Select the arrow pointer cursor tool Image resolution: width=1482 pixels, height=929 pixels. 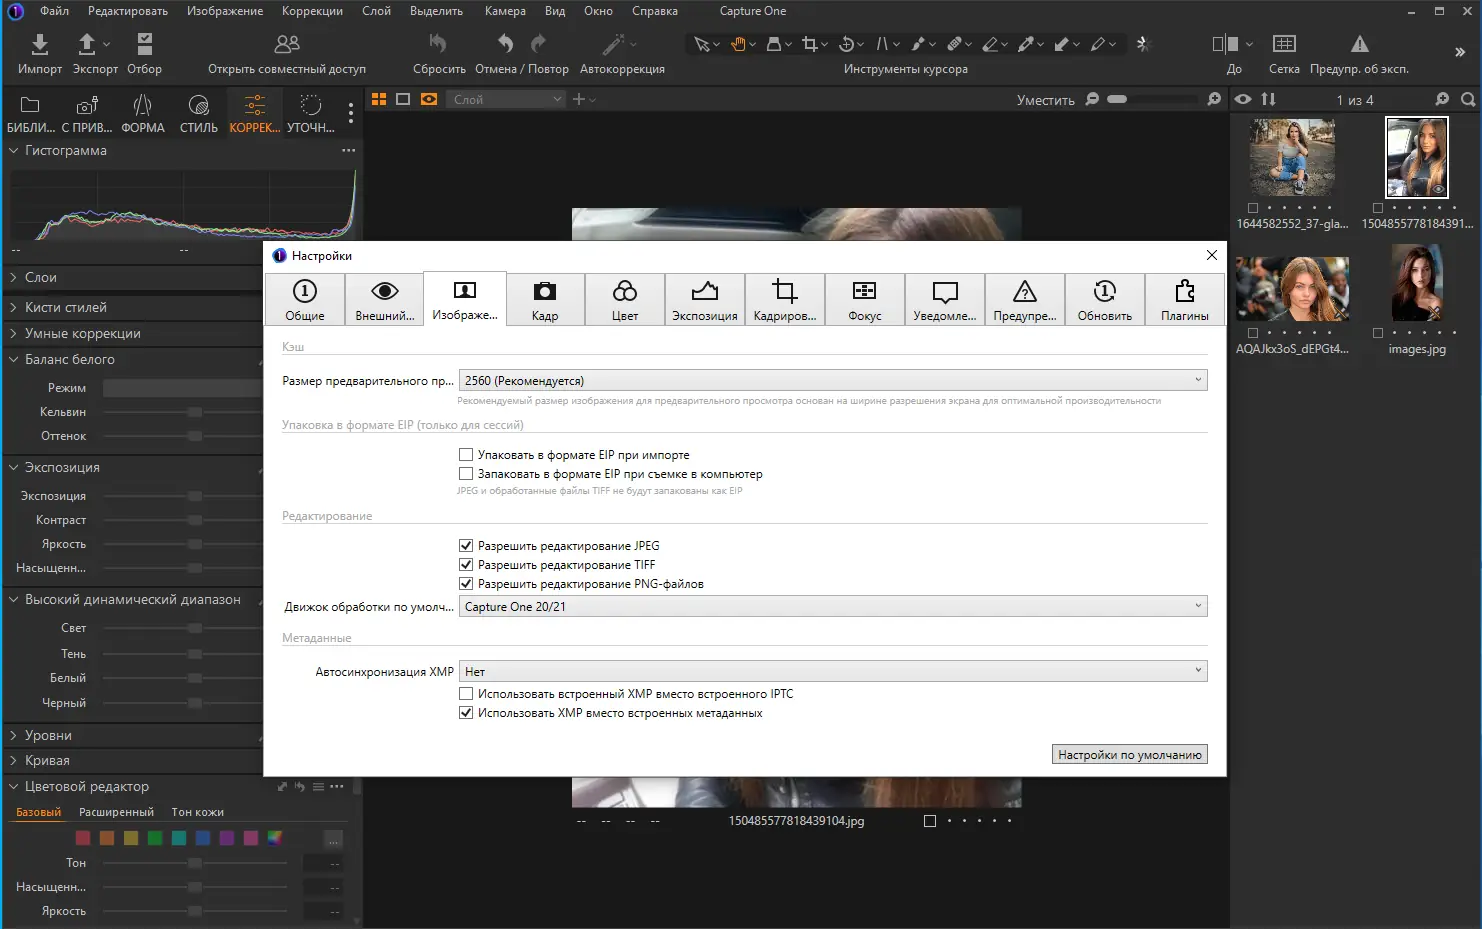coord(702,44)
